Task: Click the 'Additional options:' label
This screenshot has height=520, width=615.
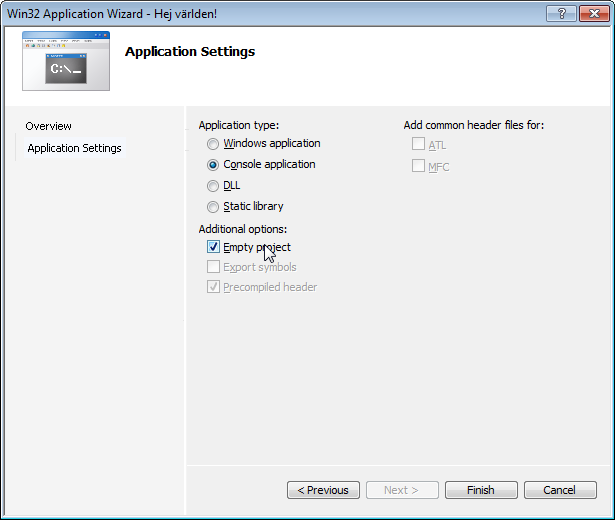Action: click(243, 229)
